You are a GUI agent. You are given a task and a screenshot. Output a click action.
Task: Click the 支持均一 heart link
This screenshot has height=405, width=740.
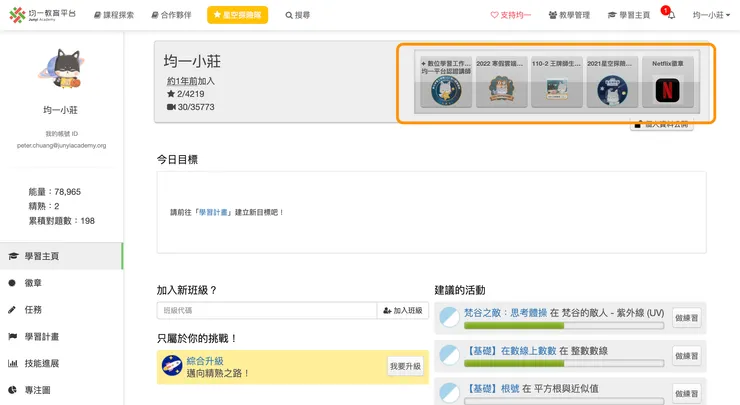[511, 15]
